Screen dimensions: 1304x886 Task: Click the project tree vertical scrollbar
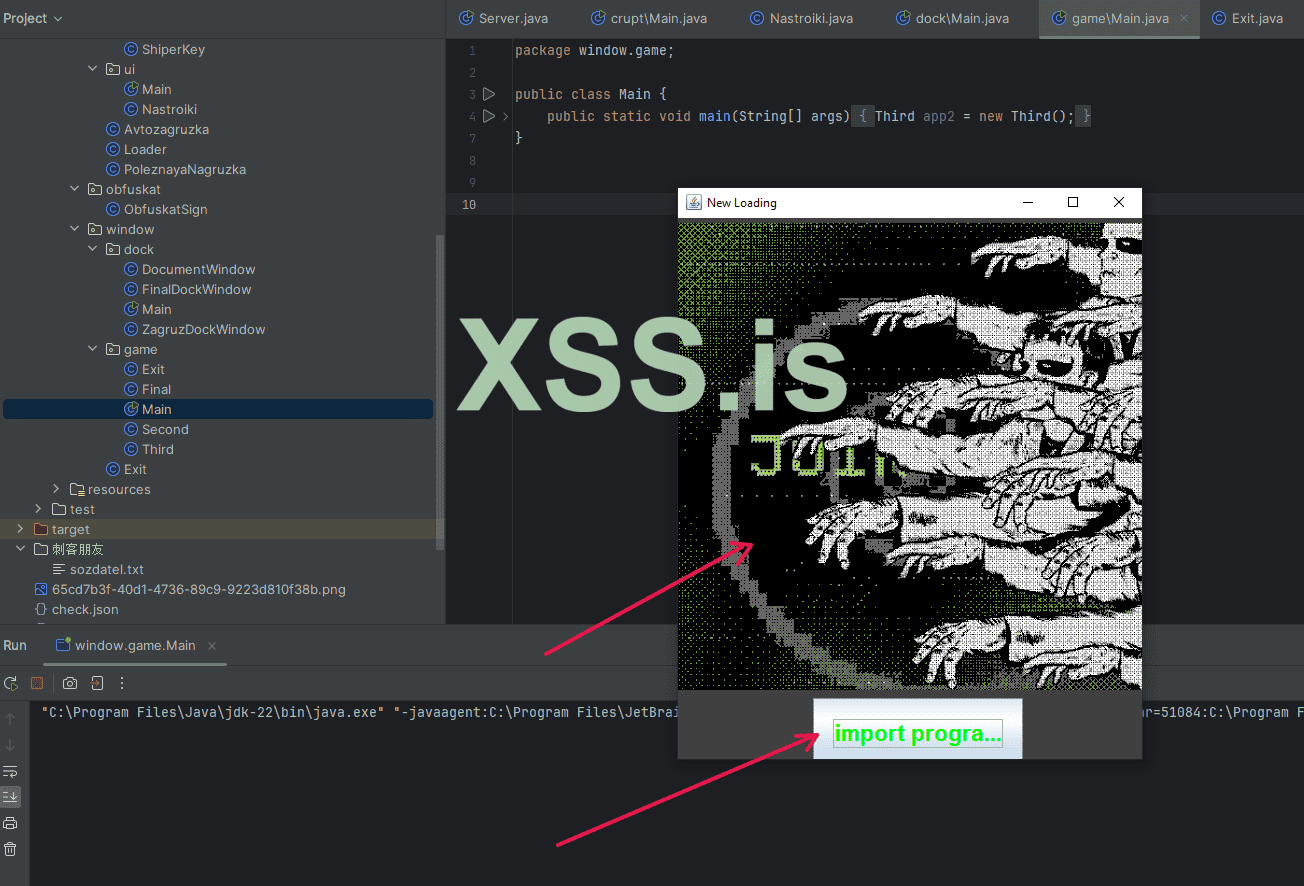440,393
